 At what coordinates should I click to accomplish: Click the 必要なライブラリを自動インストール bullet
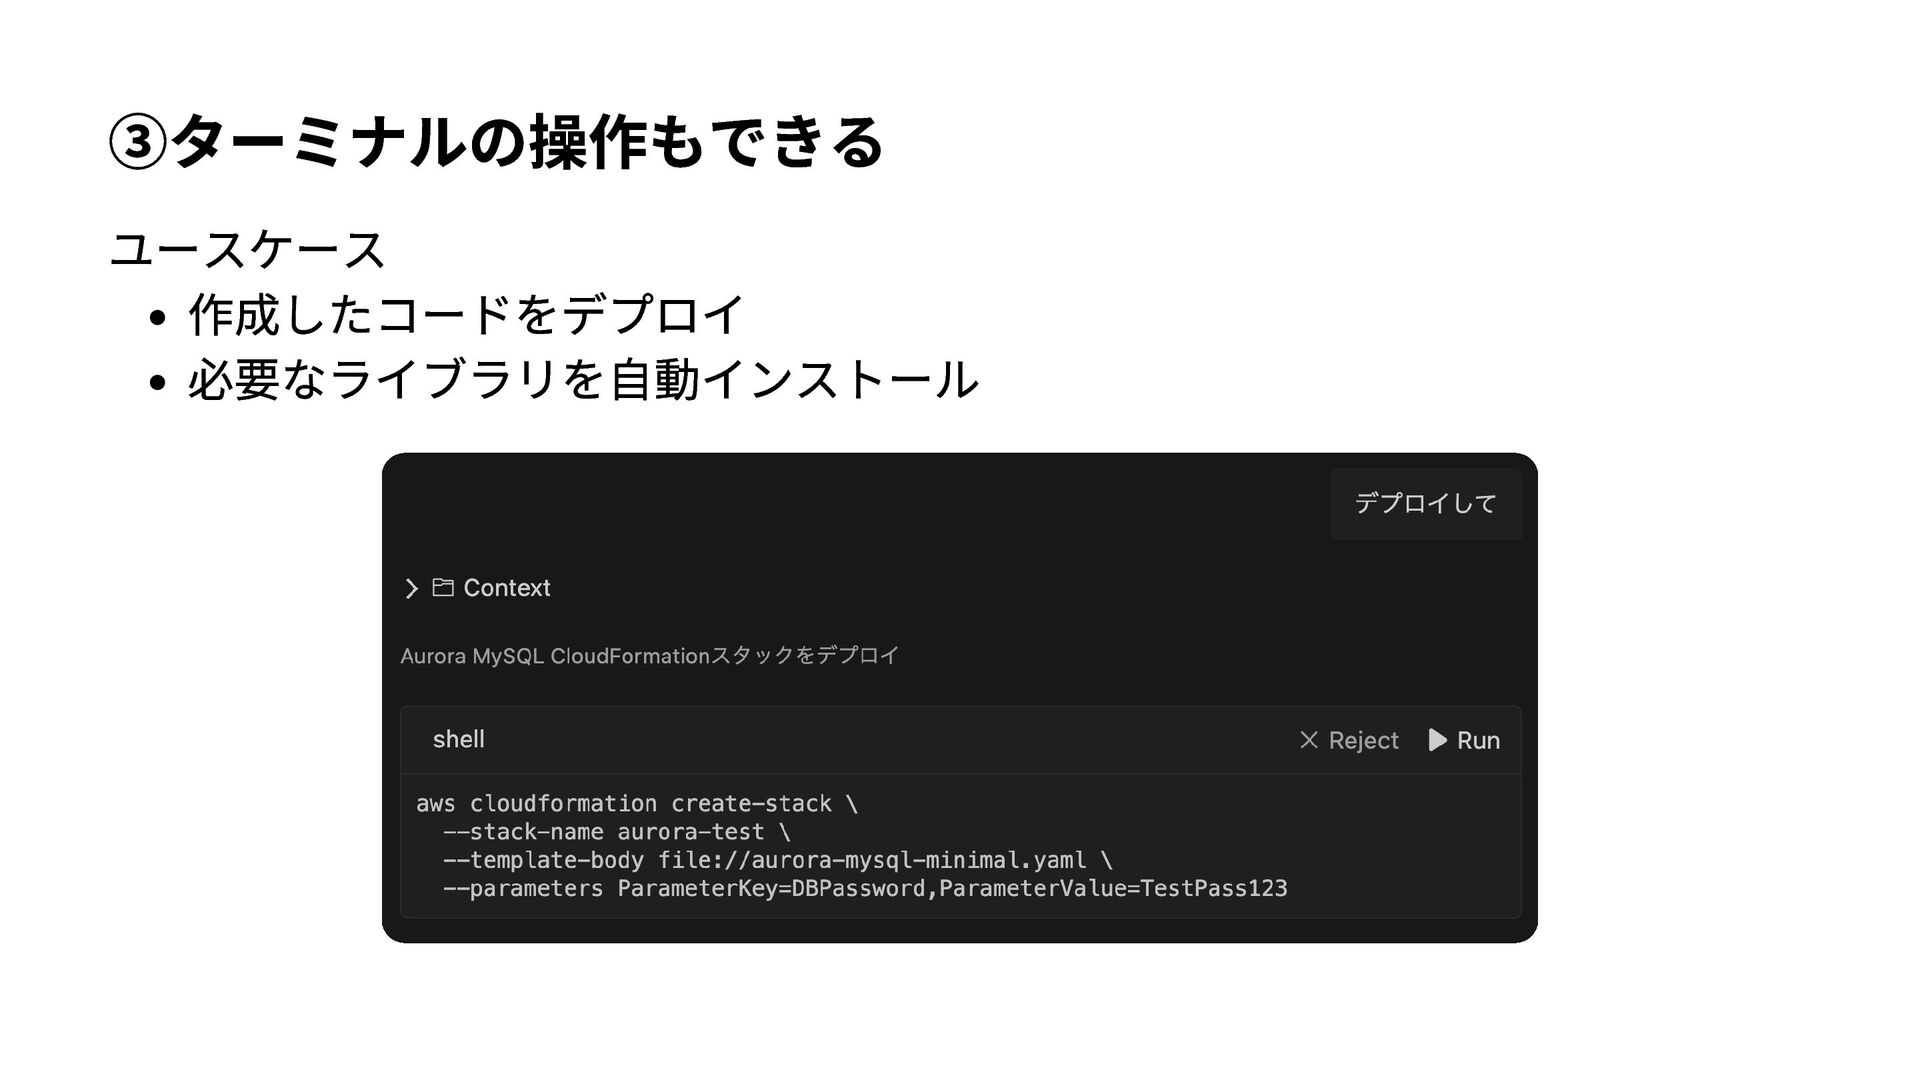[x=582, y=380]
